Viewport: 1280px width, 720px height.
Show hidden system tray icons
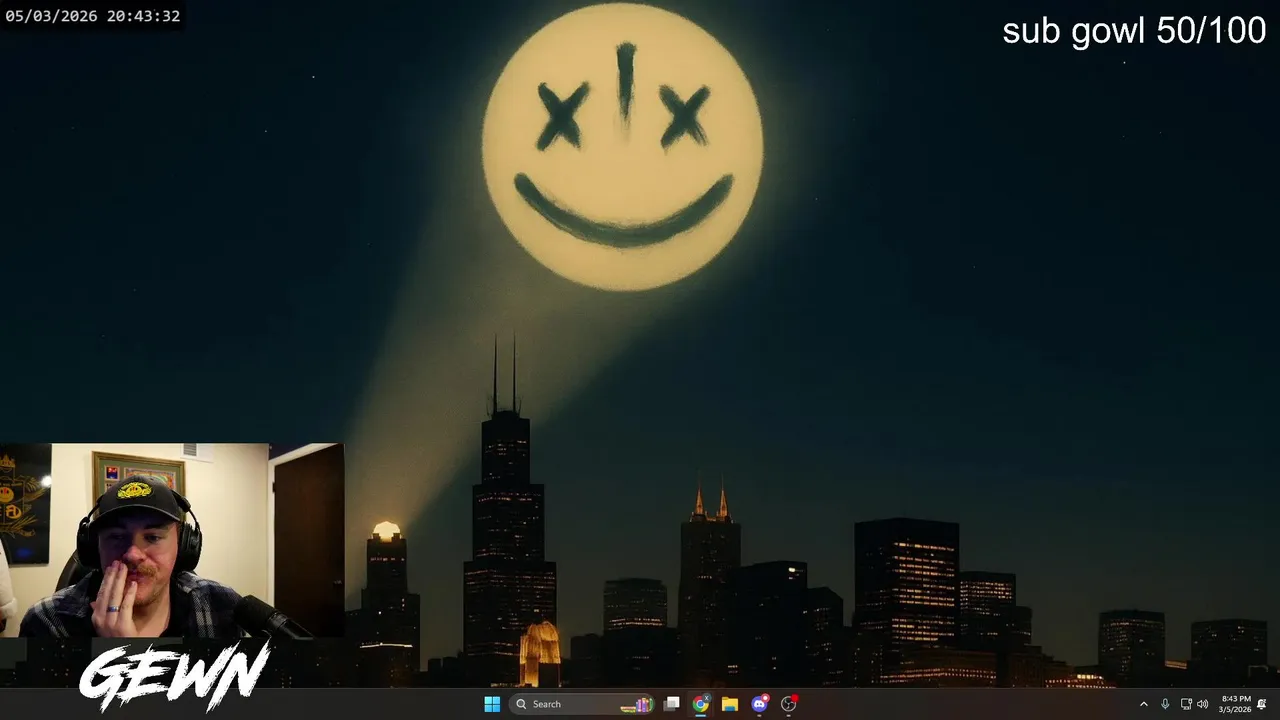click(x=1144, y=704)
